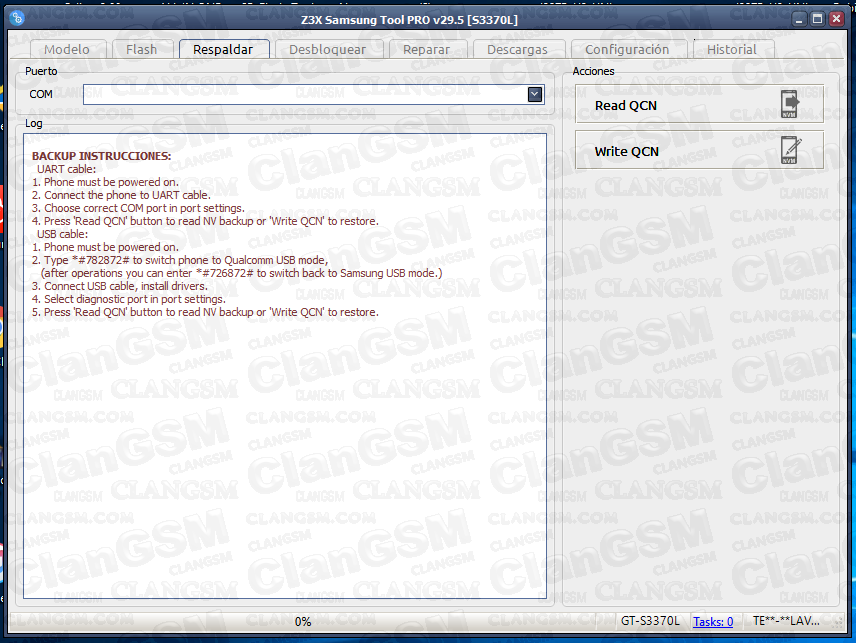Open the COM port dropdown arrow
Image resolution: width=856 pixels, height=643 pixels.
tap(534, 94)
